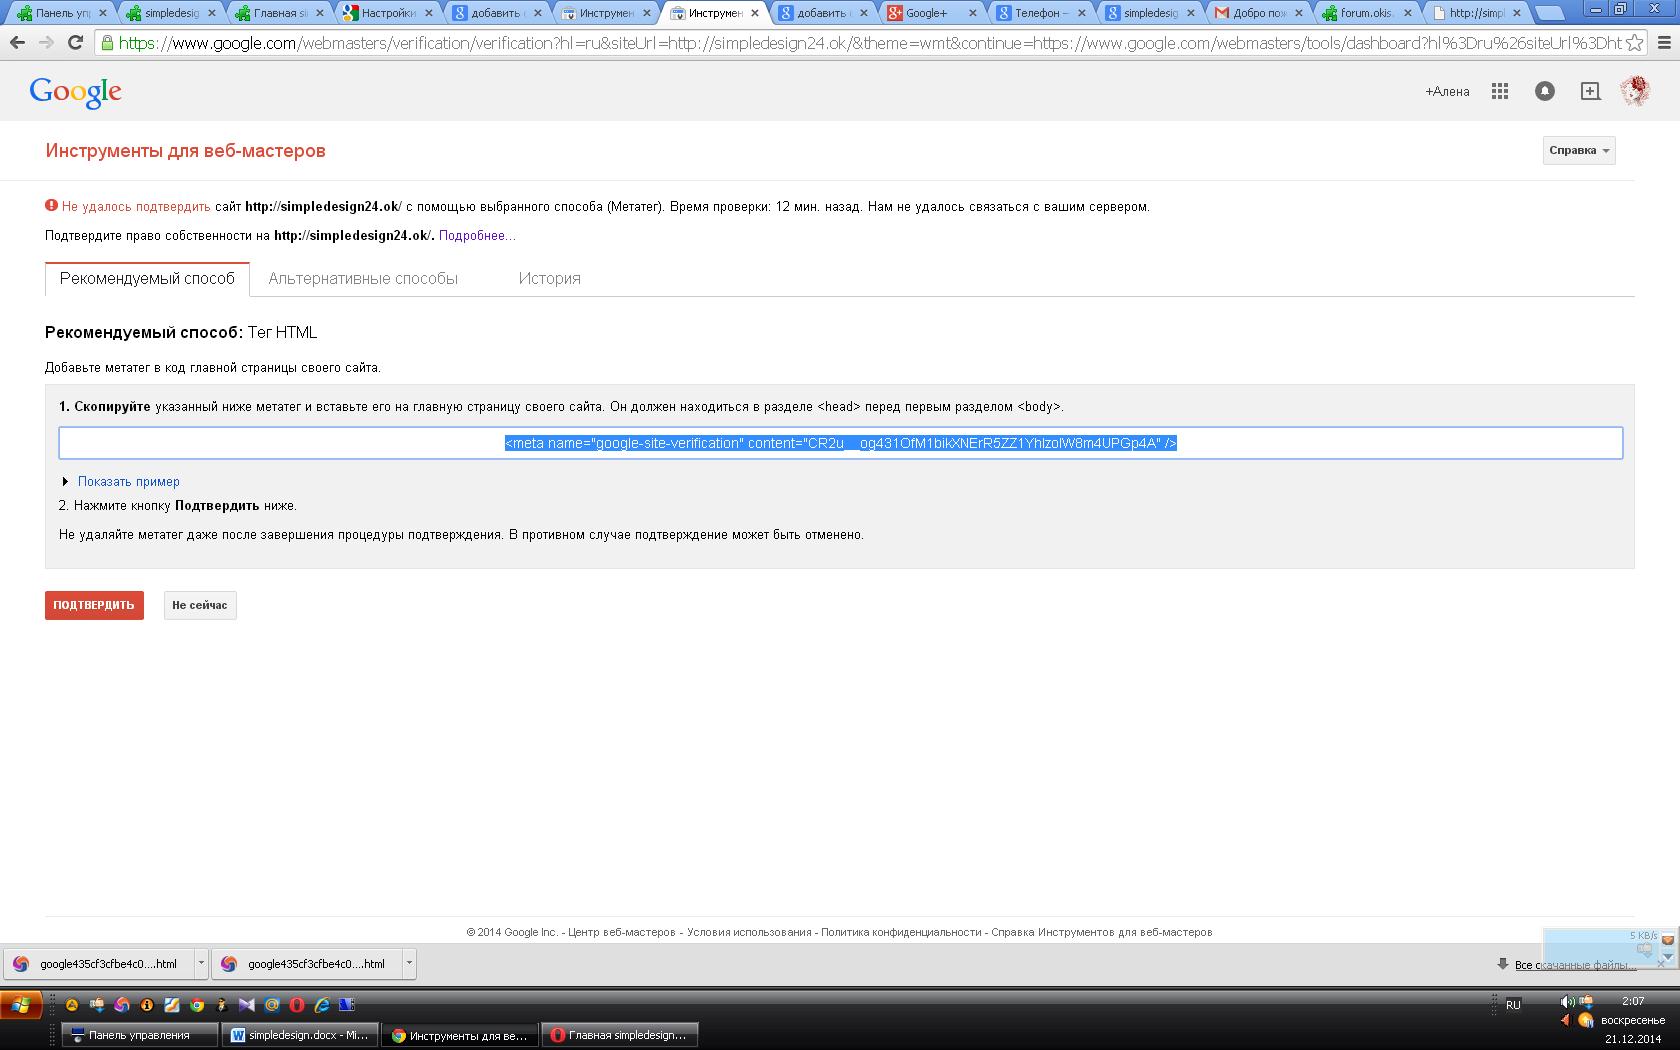The height and width of the screenshot is (1050, 1680).
Task: Reload the page with the refresh icon
Action: tap(75, 43)
